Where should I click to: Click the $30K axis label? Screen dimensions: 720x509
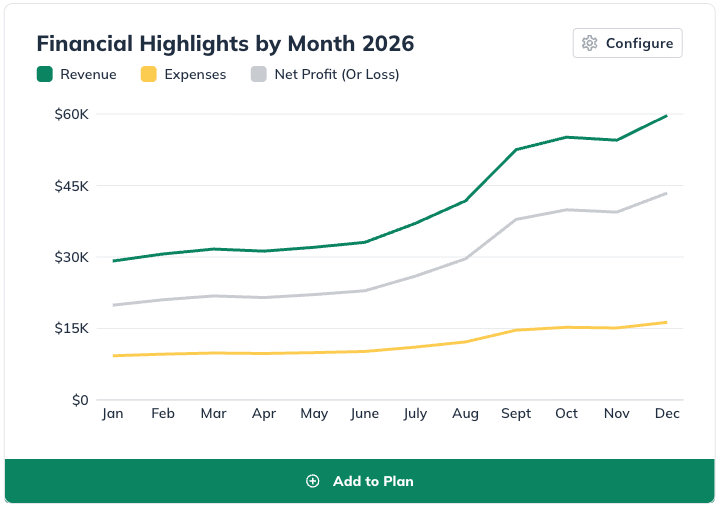click(72, 257)
